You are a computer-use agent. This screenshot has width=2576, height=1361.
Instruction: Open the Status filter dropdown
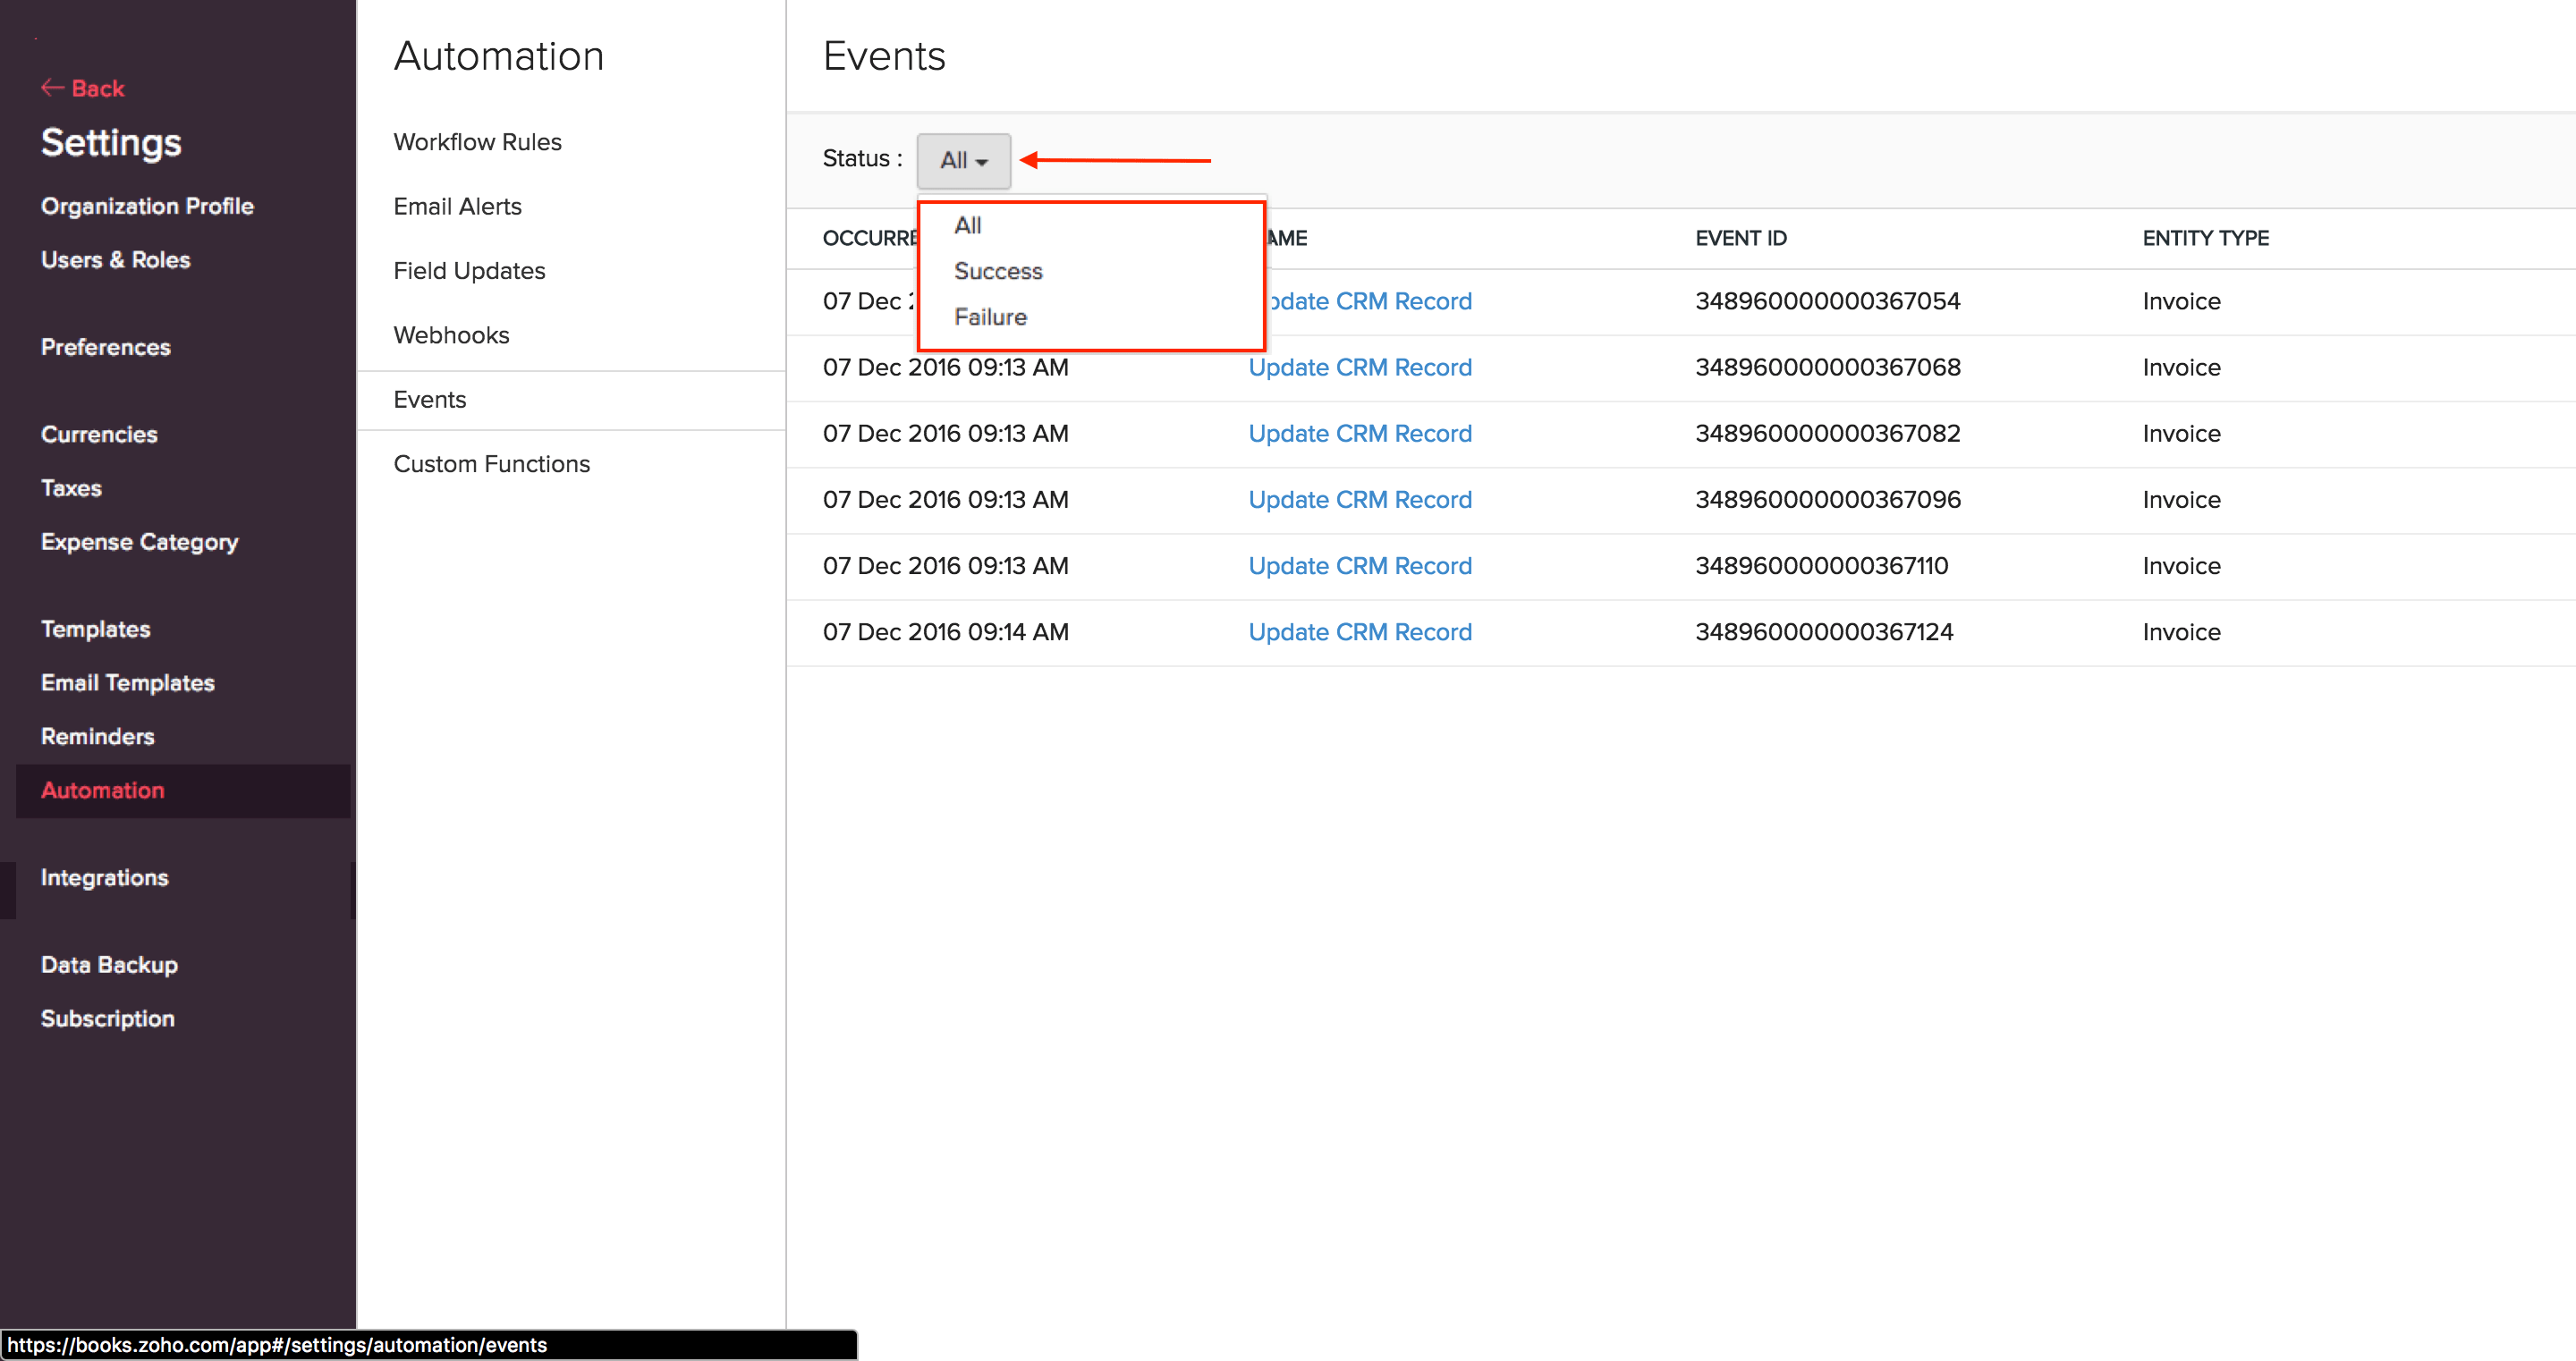tap(961, 160)
